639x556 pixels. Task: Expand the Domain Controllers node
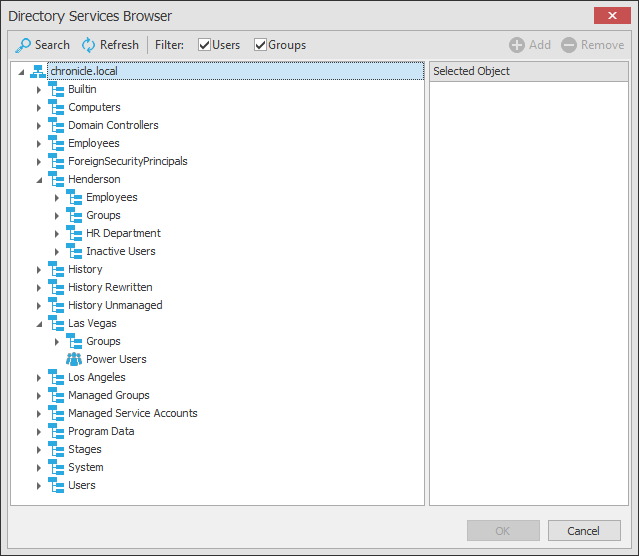click(x=39, y=126)
